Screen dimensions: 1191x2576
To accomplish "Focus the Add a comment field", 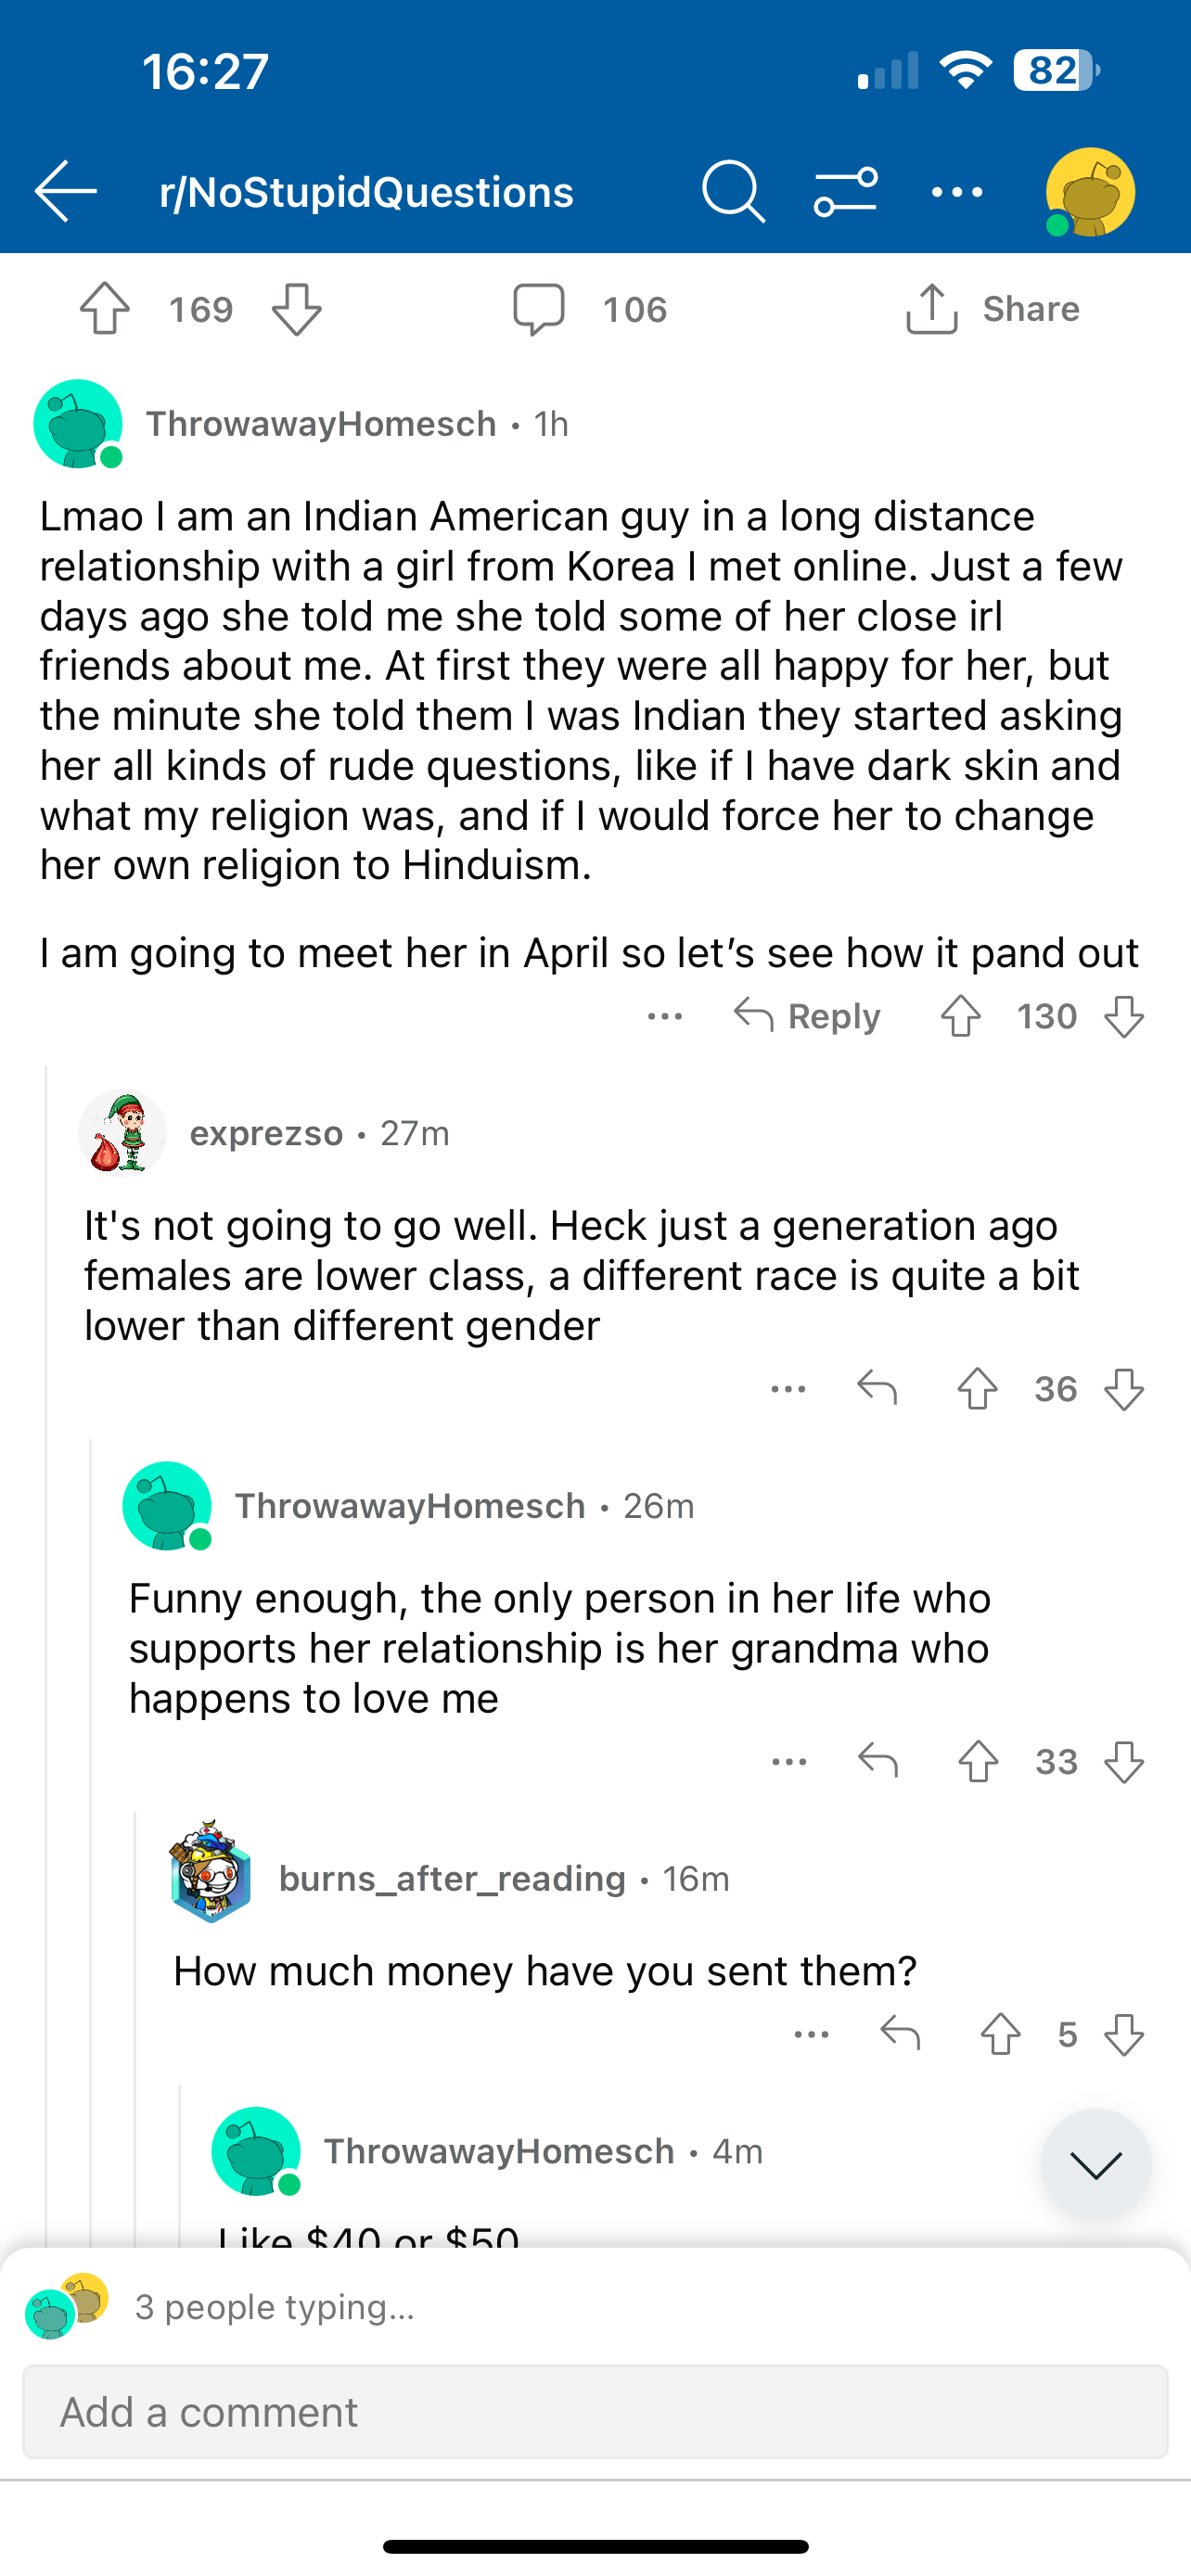I will click(x=595, y=2412).
